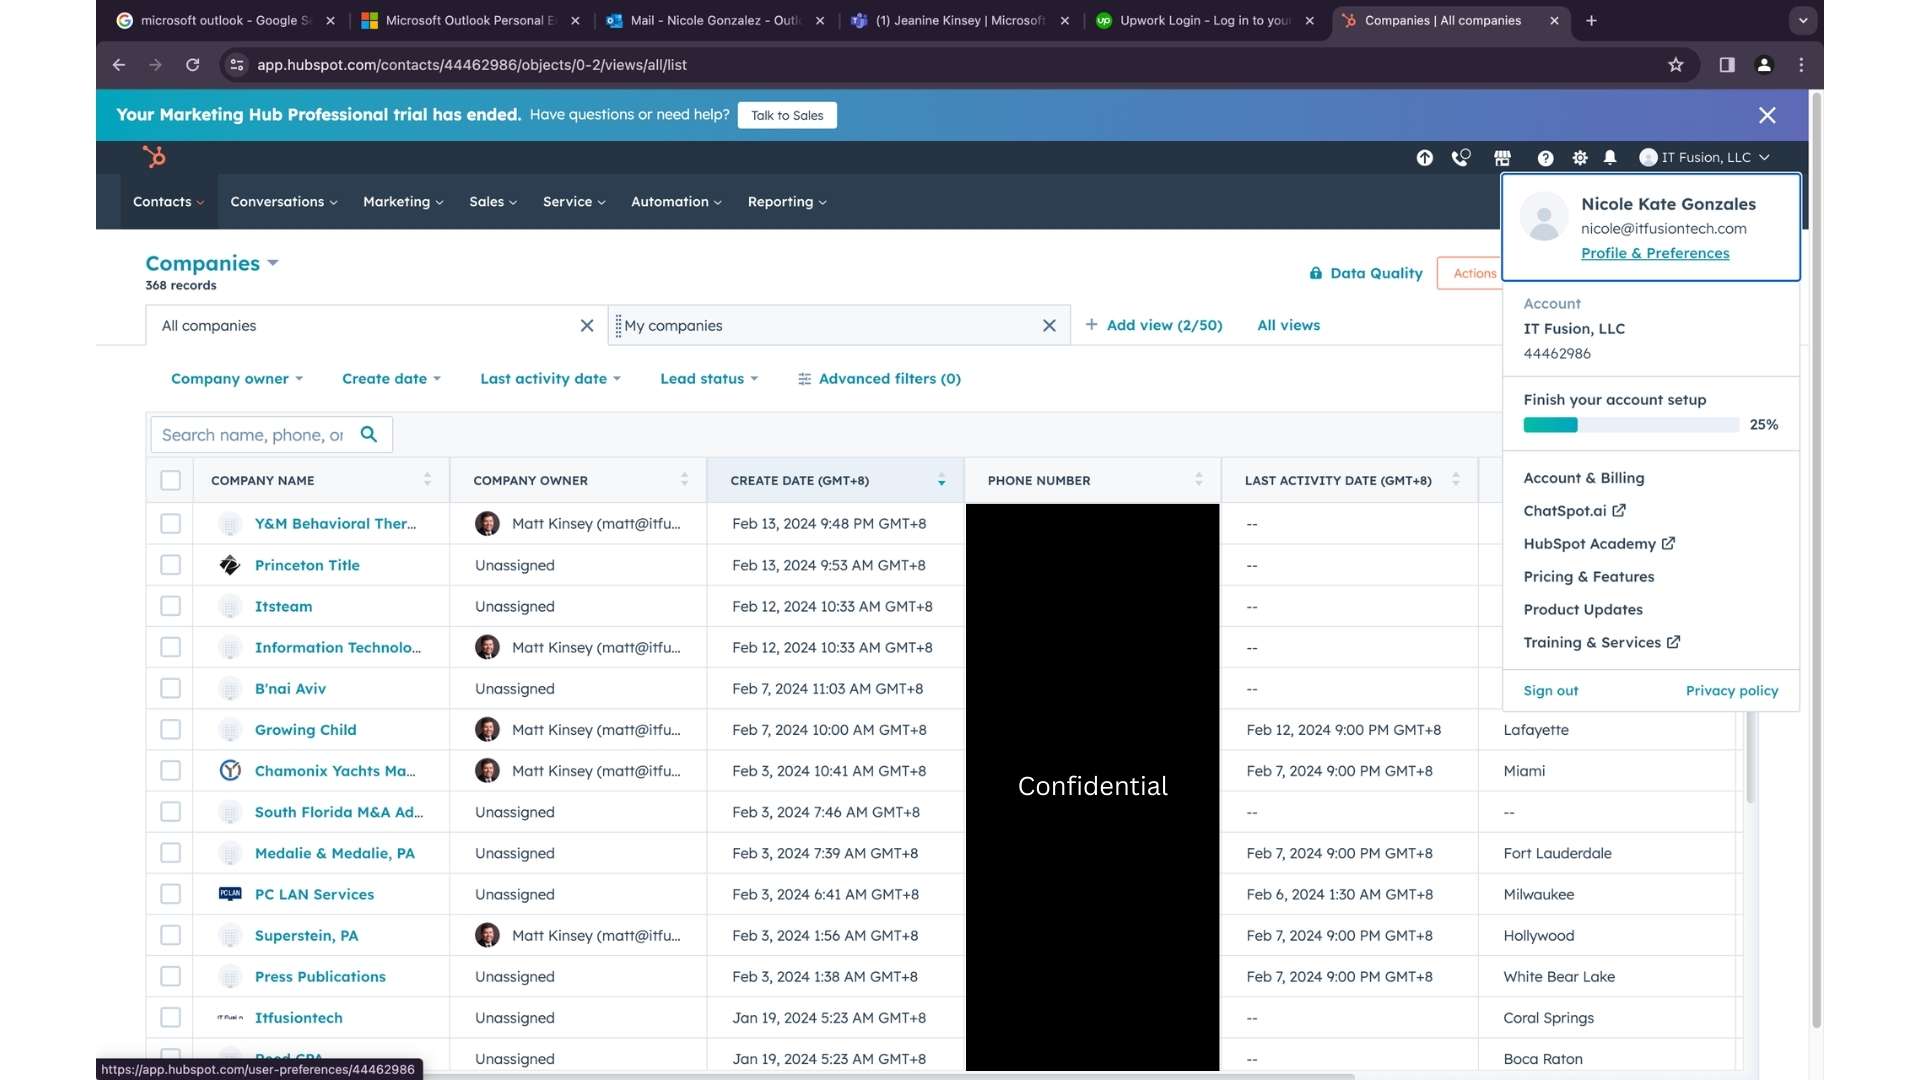Screen dimensions: 1920x1080
Task: Toggle the select-all companies checkbox
Action: pyautogui.click(x=171, y=481)
